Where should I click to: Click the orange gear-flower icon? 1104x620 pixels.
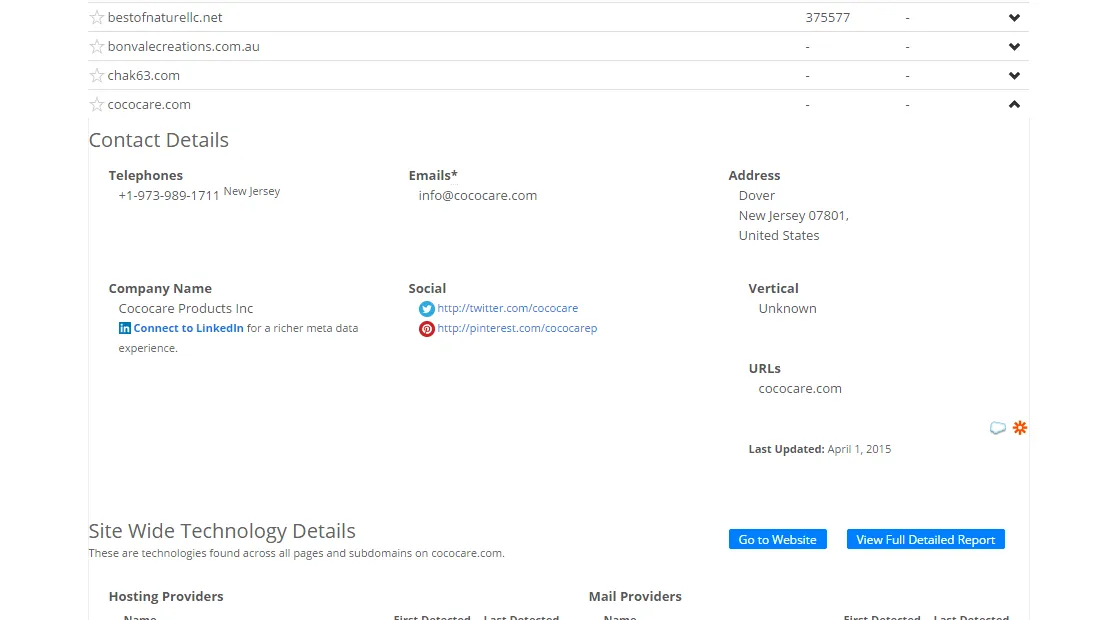click(x=1020, y=428)
